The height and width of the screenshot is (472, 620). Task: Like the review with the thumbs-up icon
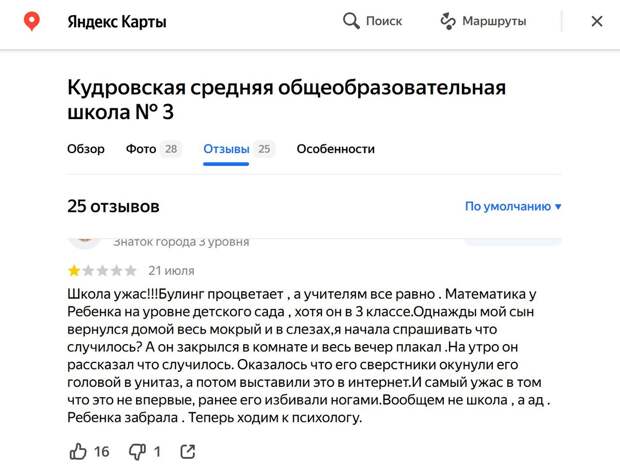[x=79, y=451]
